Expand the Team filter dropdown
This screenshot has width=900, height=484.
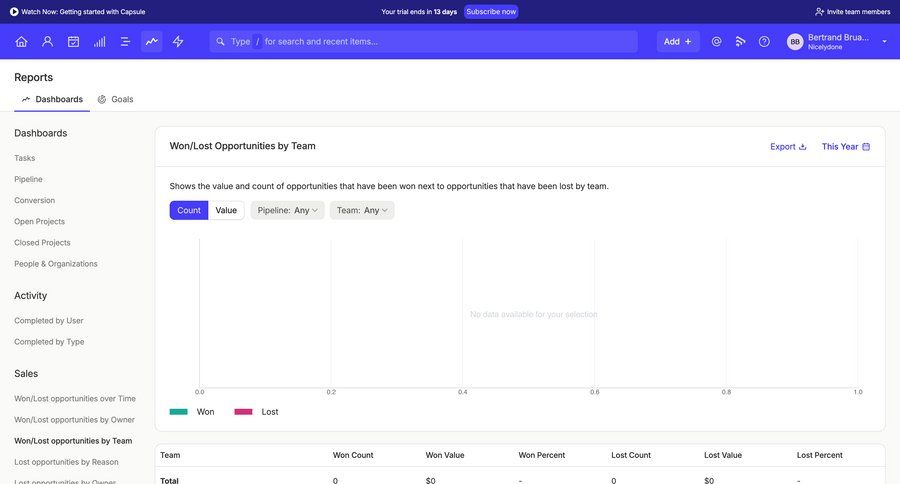362,210
